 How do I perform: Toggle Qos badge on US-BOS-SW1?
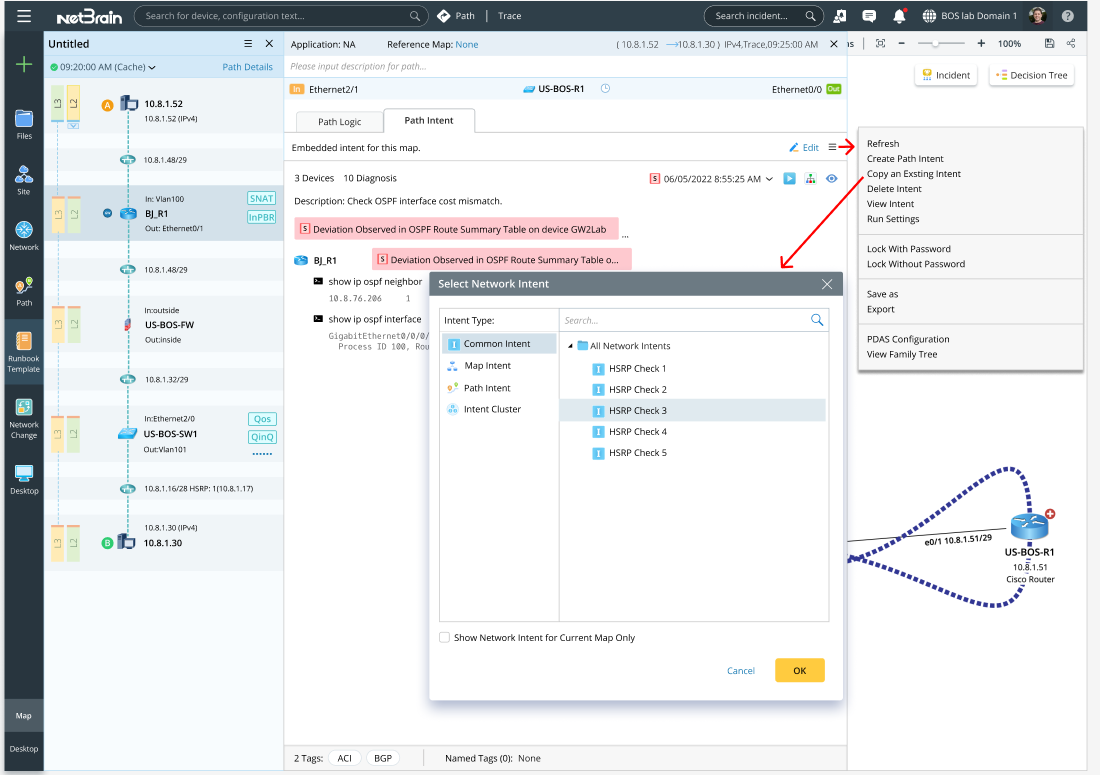tap(262, 419)
